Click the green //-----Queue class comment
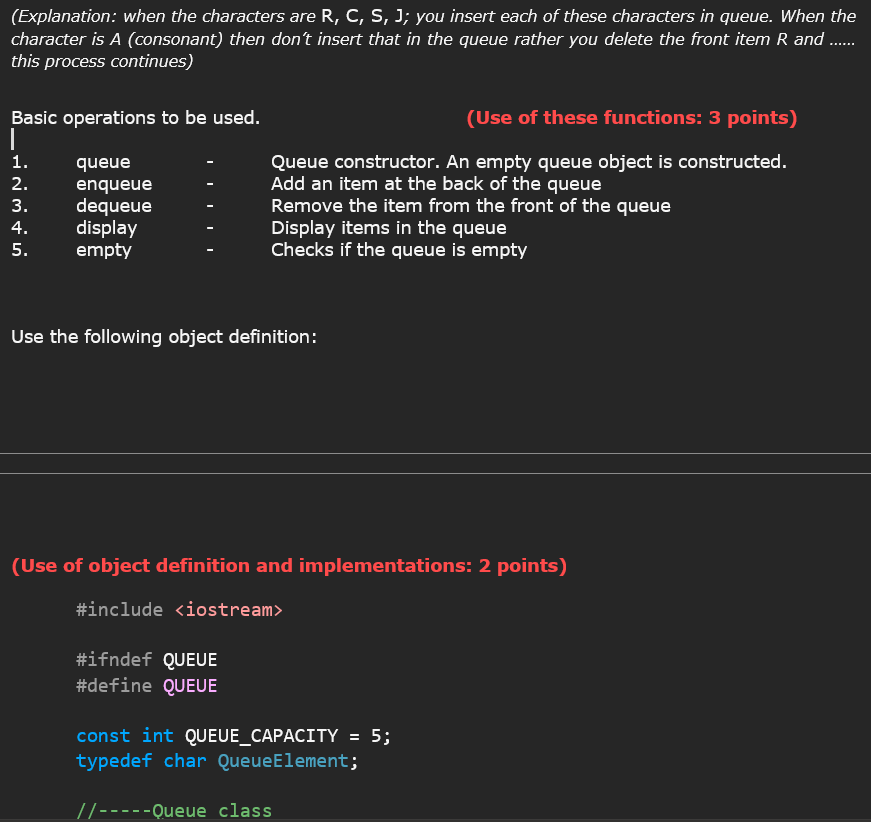 point(173,810)
